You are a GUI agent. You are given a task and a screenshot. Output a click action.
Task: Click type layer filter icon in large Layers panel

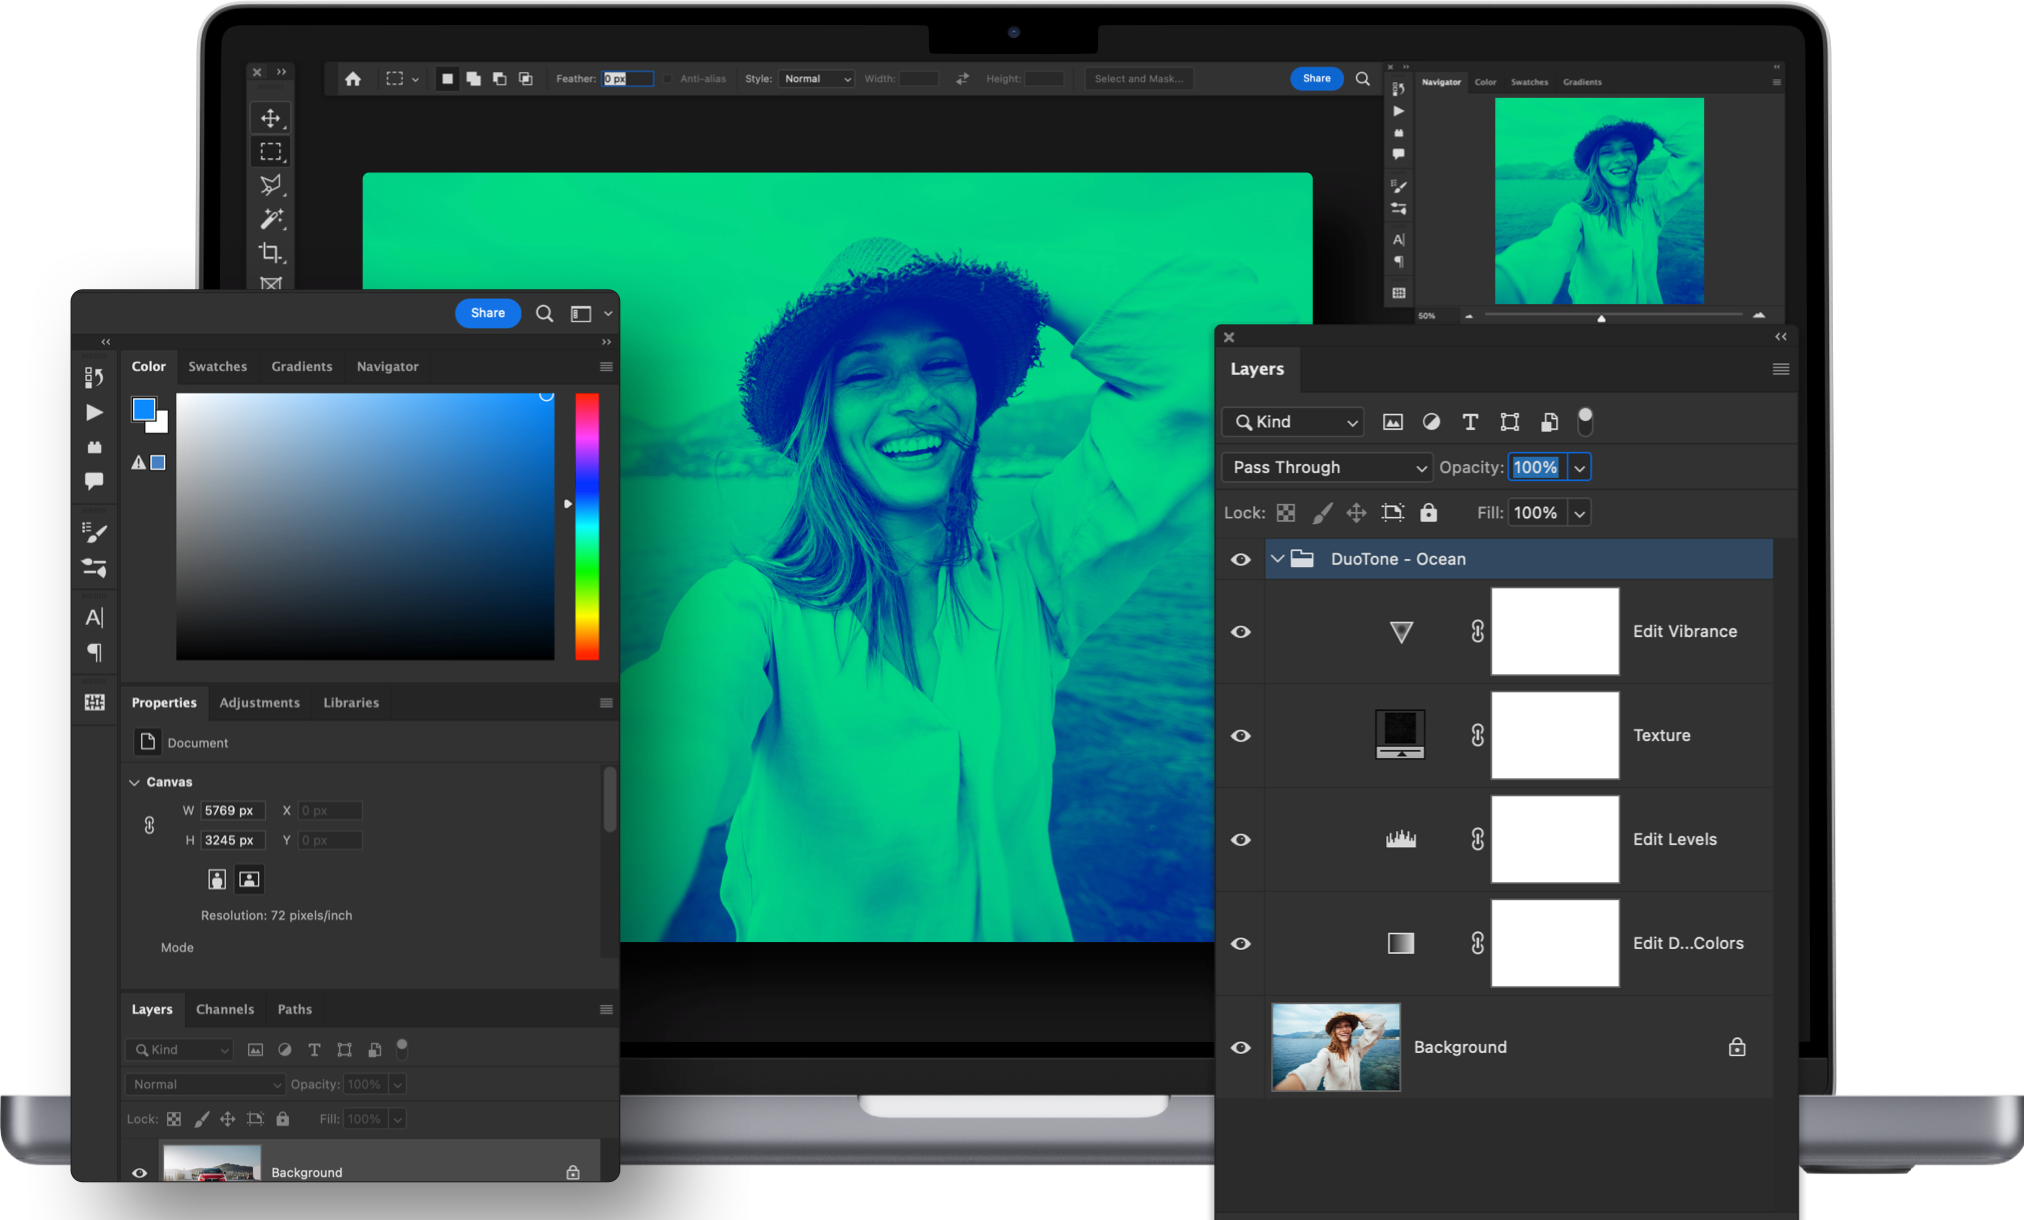click(x=1470, y=422)
